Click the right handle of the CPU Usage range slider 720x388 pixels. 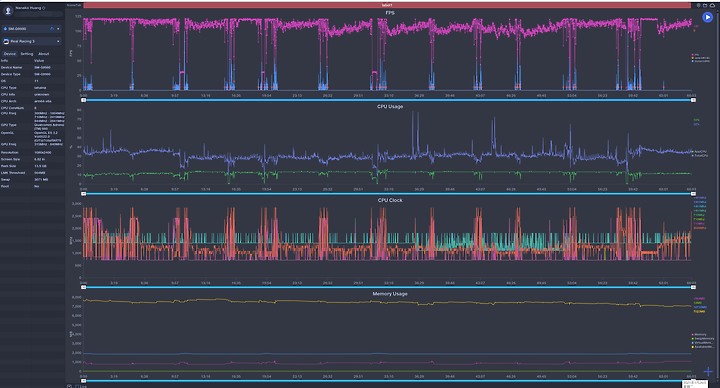coord(693,194)
